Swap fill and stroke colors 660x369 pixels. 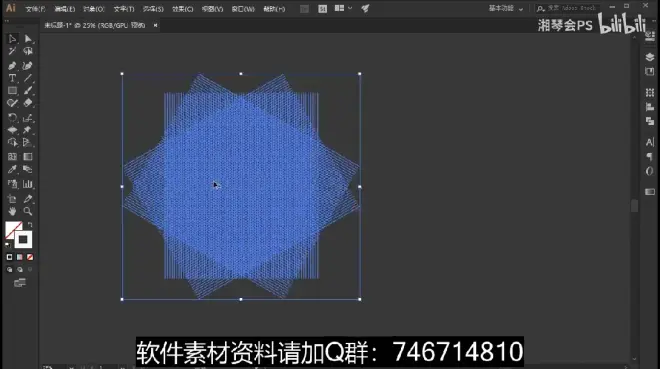click(30, 225)
